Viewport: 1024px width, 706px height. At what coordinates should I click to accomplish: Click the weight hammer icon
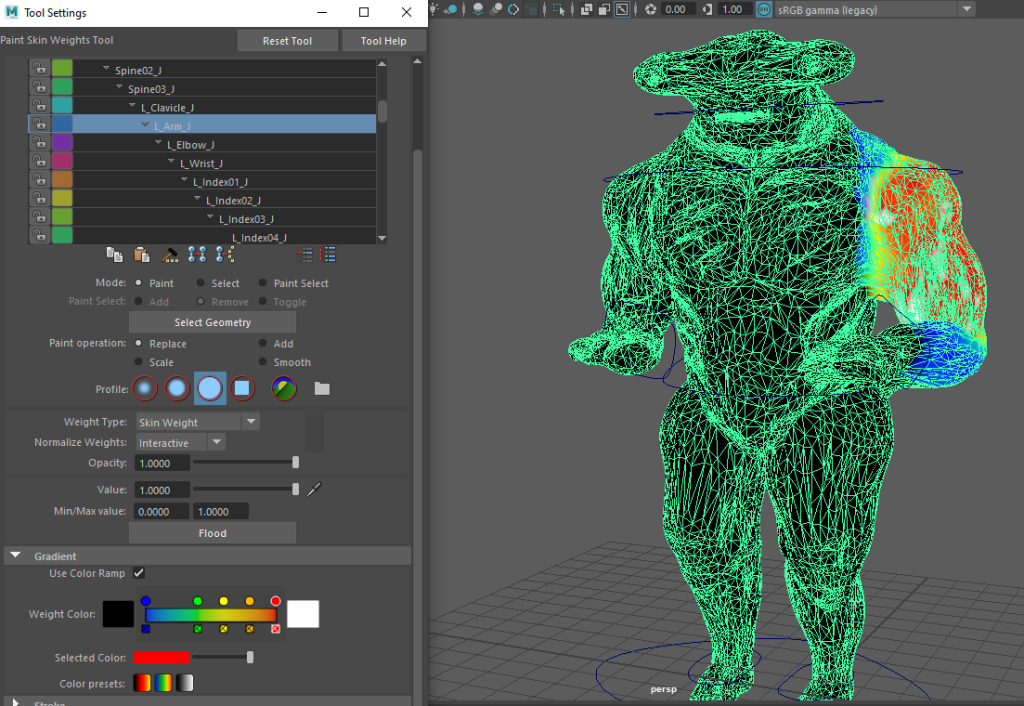point(170,255)
